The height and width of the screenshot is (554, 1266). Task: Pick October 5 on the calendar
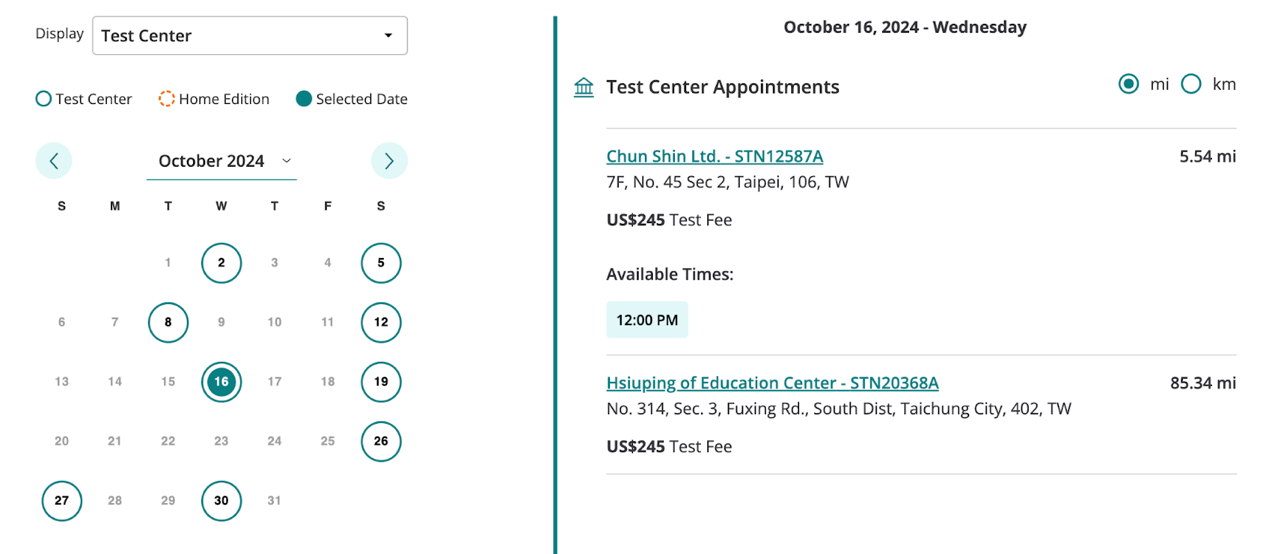(x=381, y=263)
